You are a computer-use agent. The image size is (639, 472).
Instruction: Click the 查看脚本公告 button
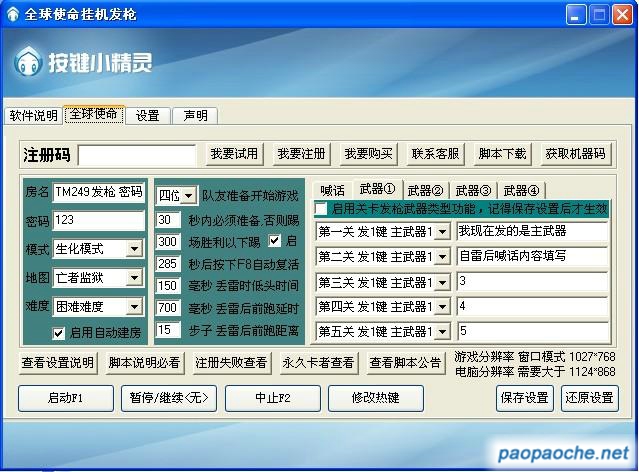(x=405, y=363)
